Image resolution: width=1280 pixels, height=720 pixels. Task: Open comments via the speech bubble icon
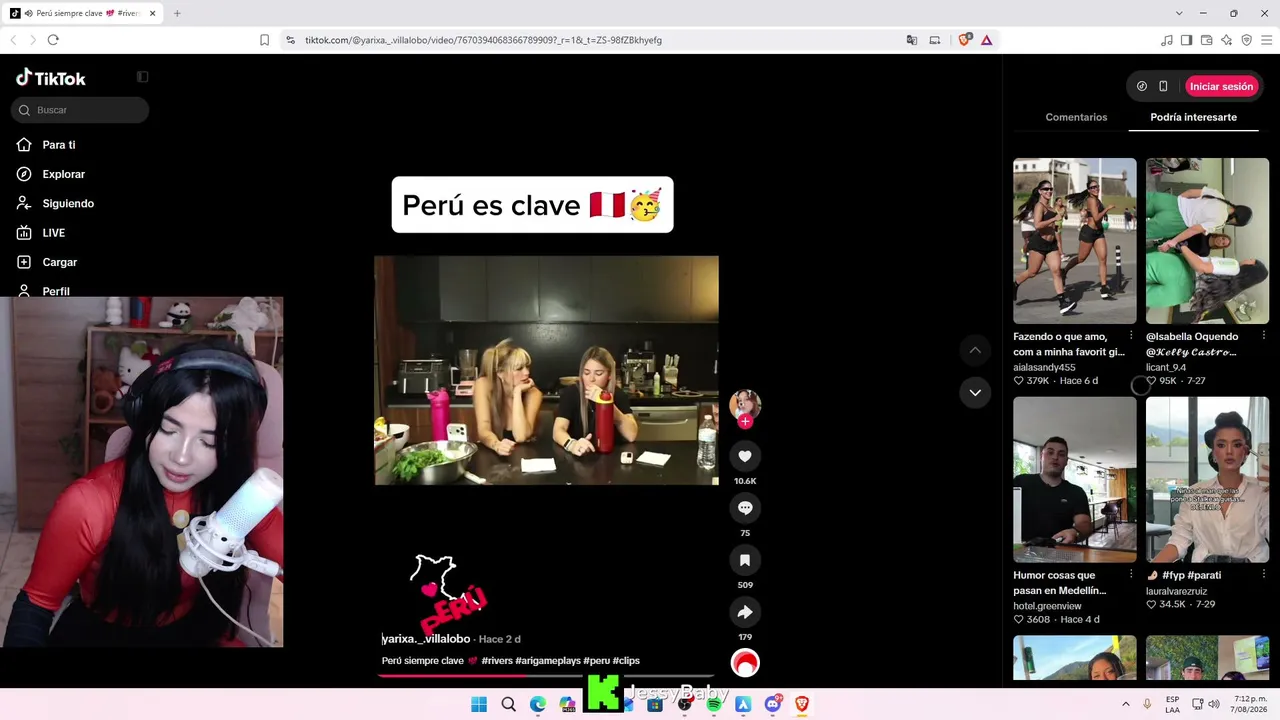pyautogui.click(x=745, y=508)
